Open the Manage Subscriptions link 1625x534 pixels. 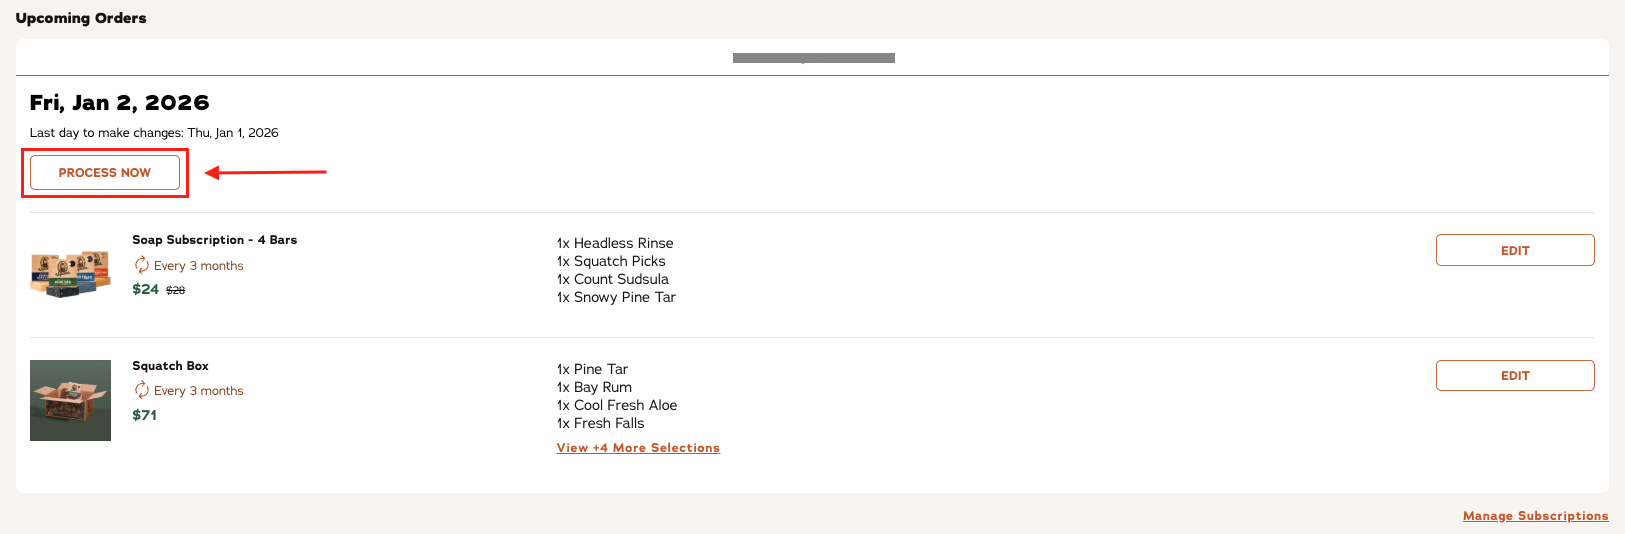(x=1535, y=516)
